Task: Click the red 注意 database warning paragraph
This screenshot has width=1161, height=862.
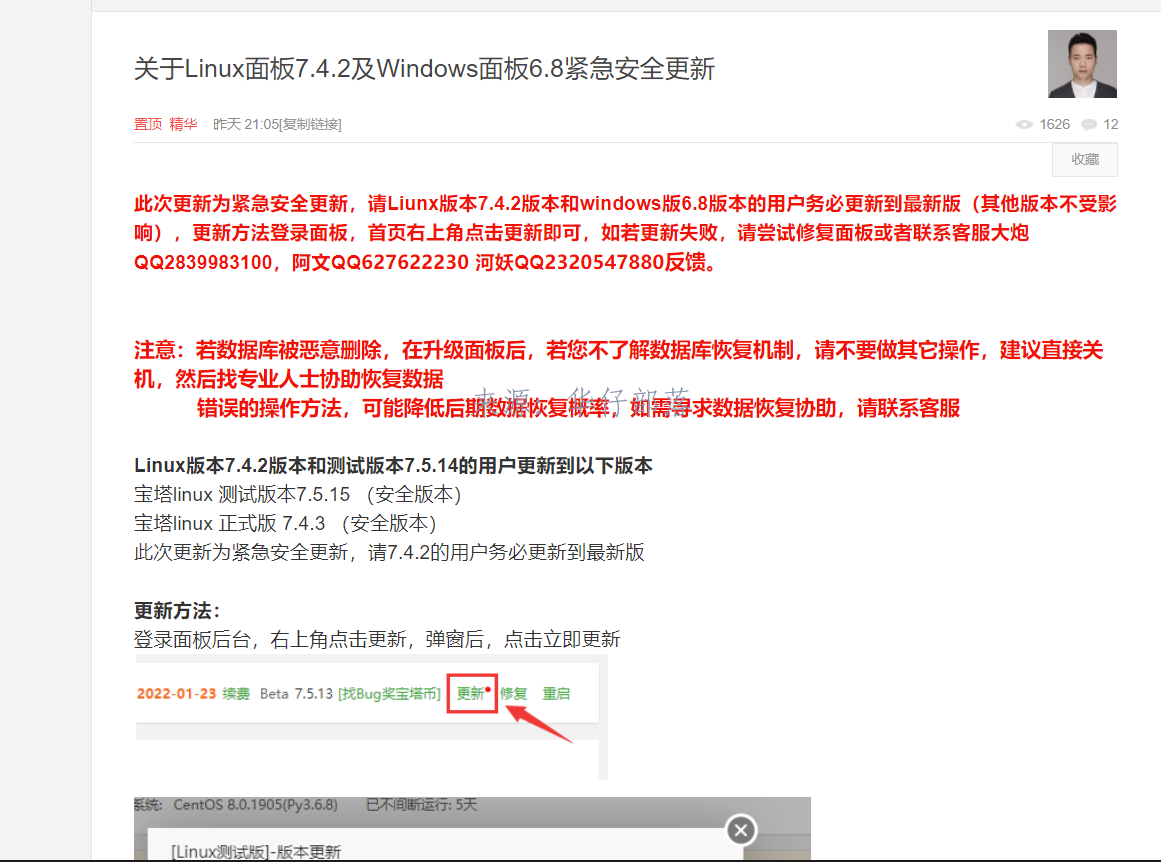Action: coord(618,364)
